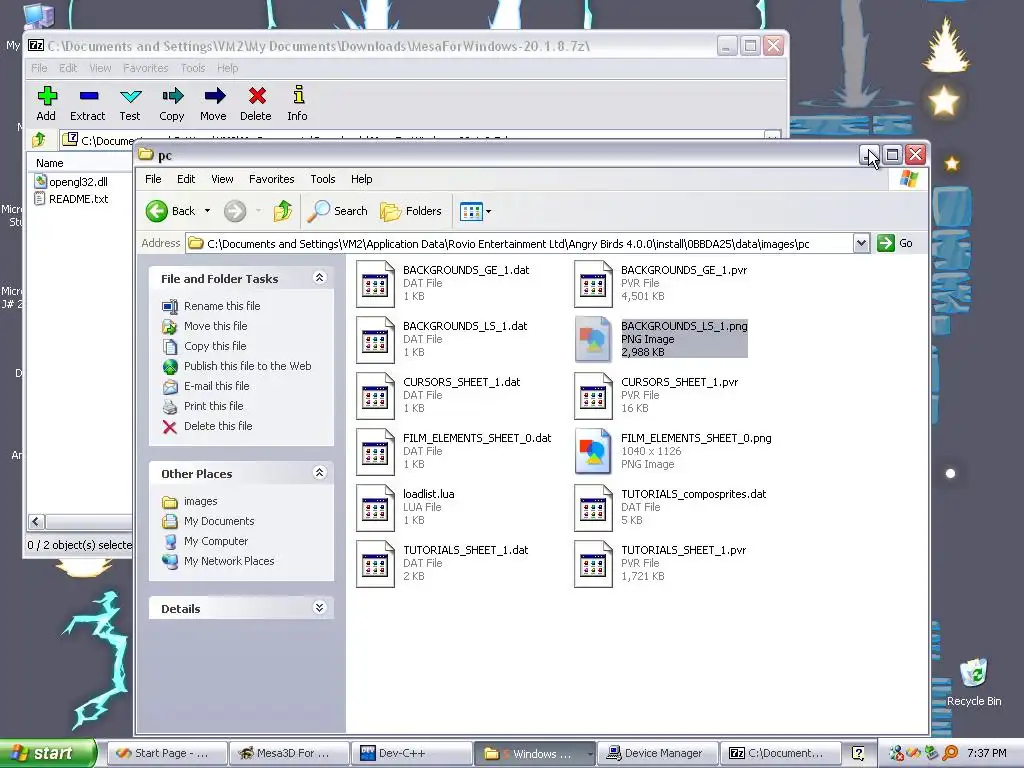Screen dimensions: 1024x768
Task: Open the View menu in pc window
Action: click(x=222, y=179)
